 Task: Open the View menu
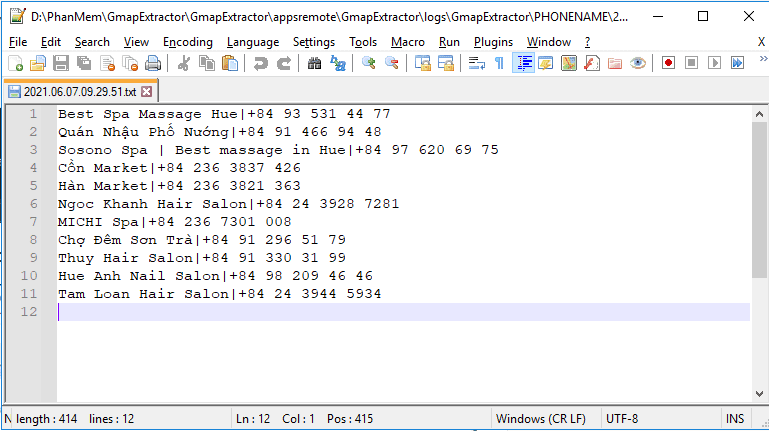coord(136,42)
